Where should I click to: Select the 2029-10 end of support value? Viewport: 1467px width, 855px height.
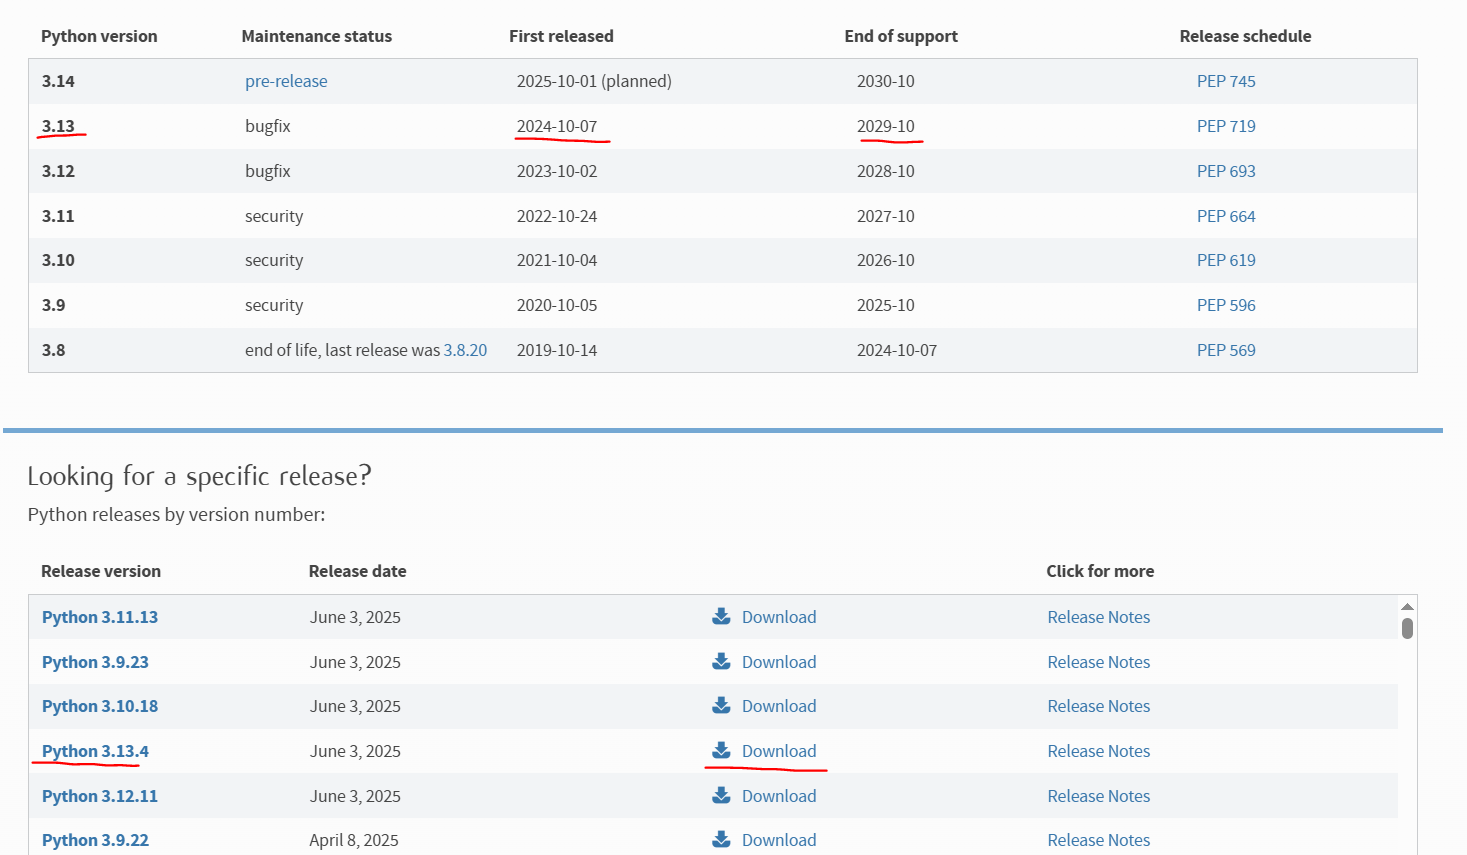click(886, 126)
